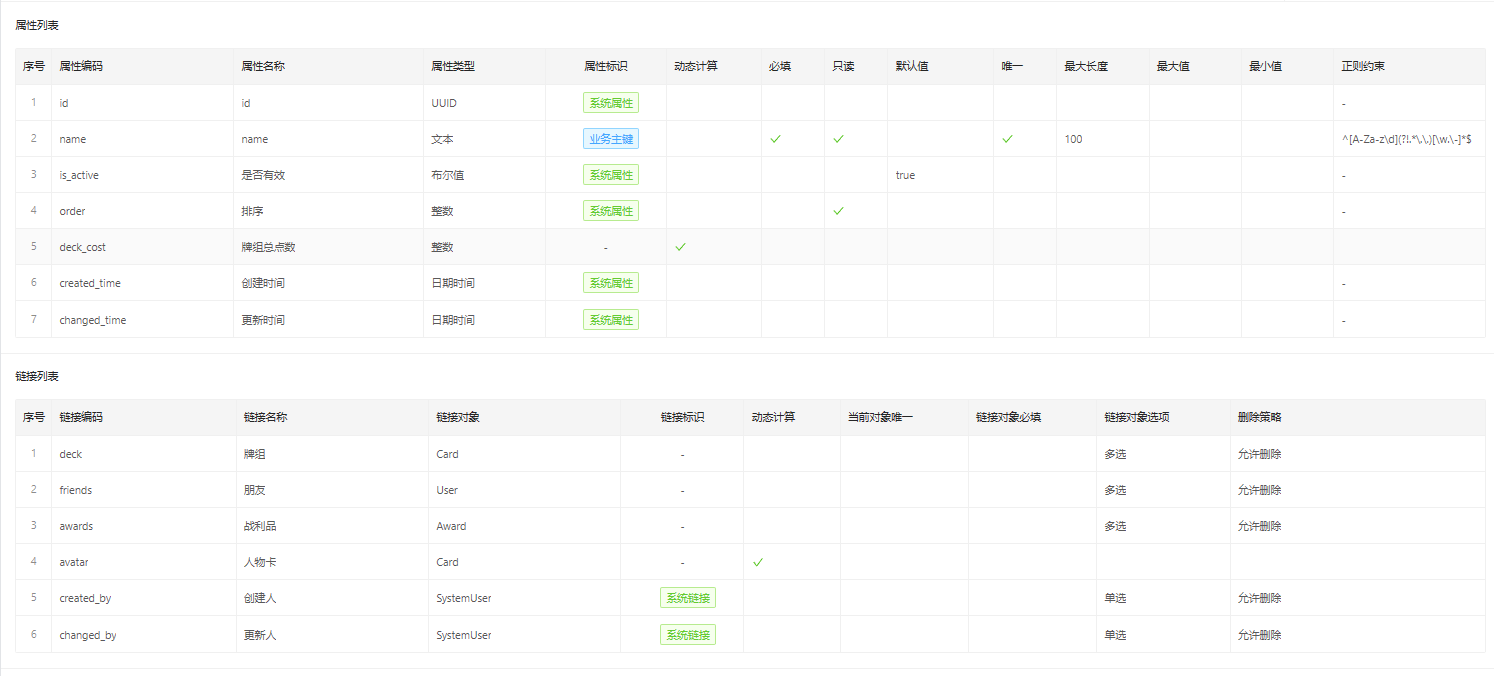Select the 链接对象 column header
The width and height of the screenshot is (1494, 676).
pos(457,417)
